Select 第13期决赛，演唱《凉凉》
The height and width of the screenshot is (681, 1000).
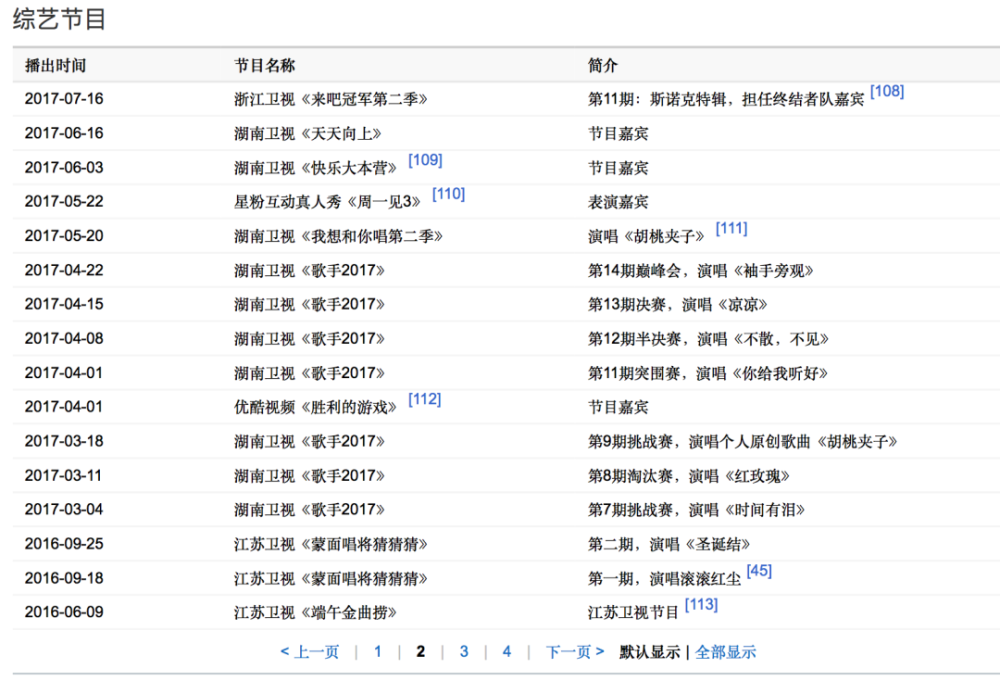pyautogui.click(x=677, y=305)
